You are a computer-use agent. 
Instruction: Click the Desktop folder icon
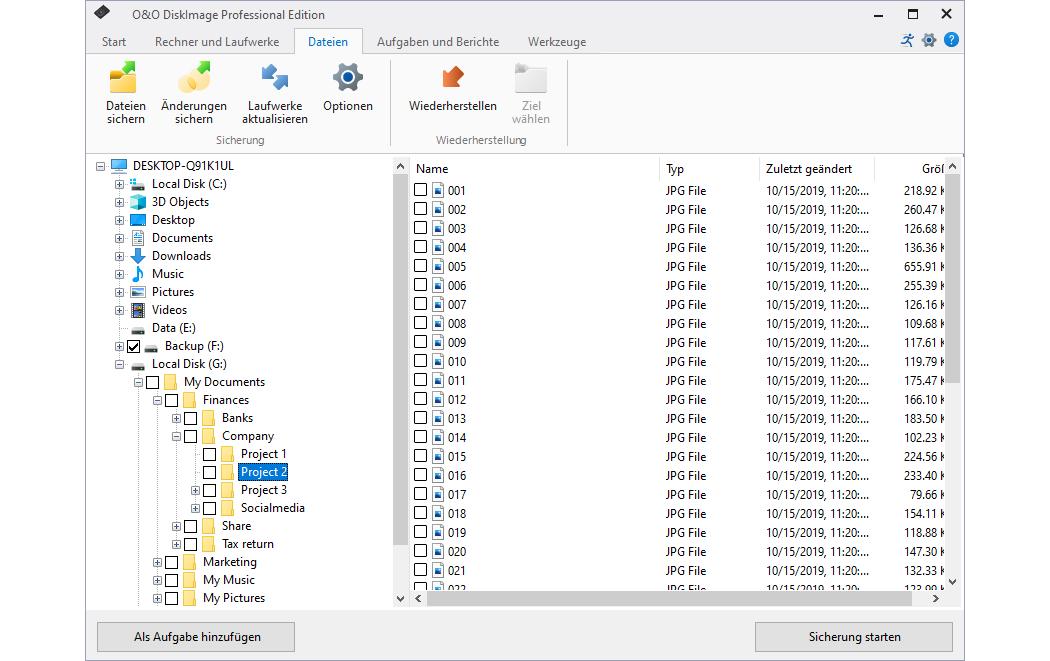pos(138,220)
